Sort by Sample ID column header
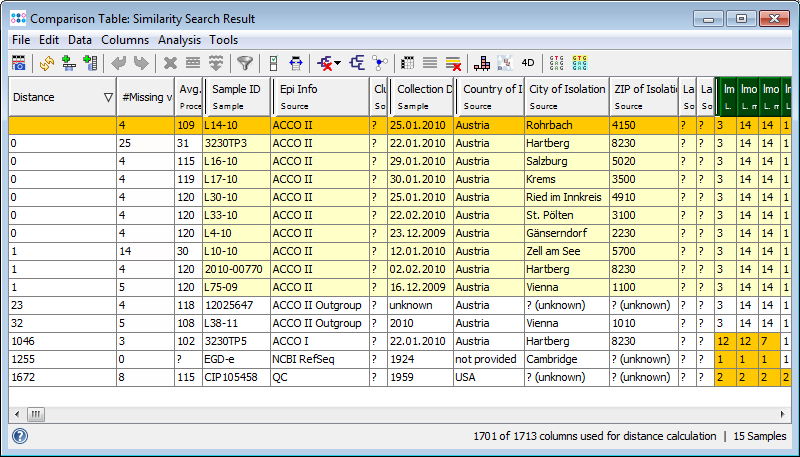Screen dimensions: 800x457 [x=235, y=89]
